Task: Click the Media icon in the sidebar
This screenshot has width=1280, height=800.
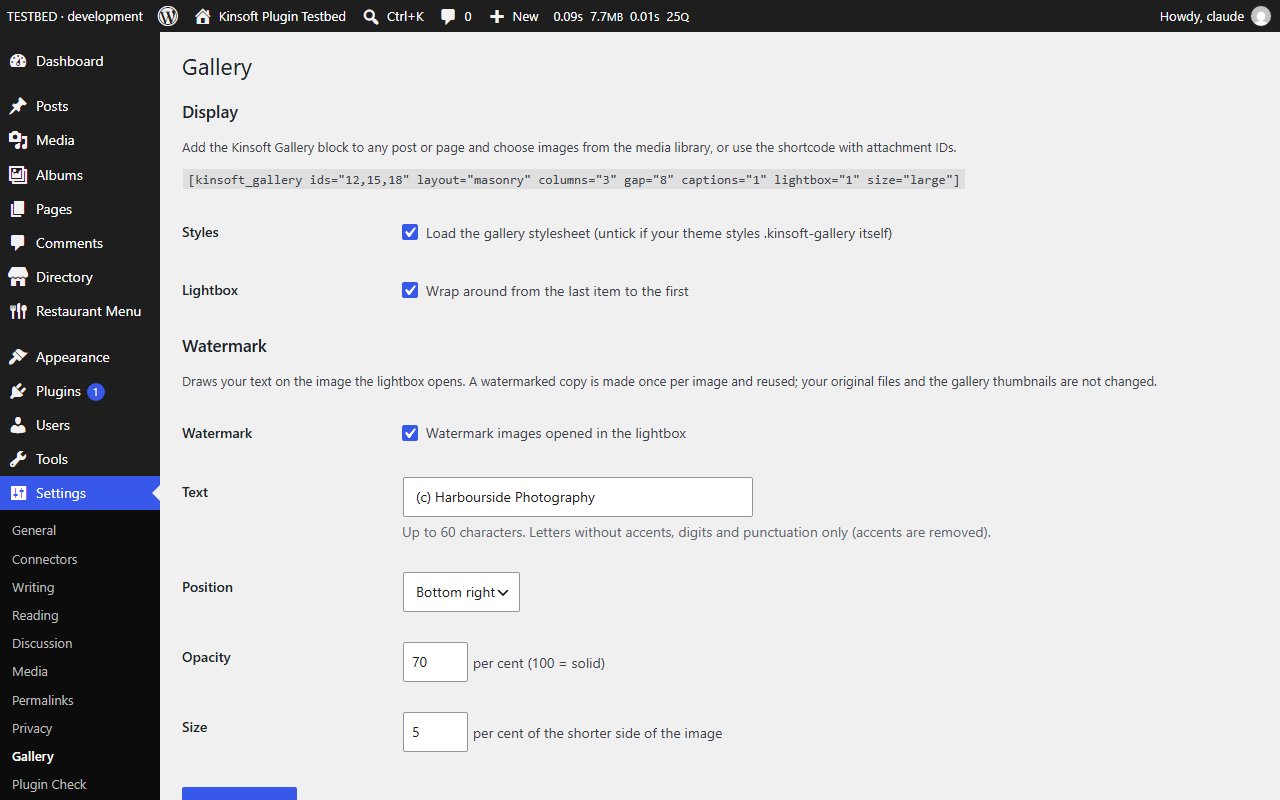Action: (x=18, y=140)
